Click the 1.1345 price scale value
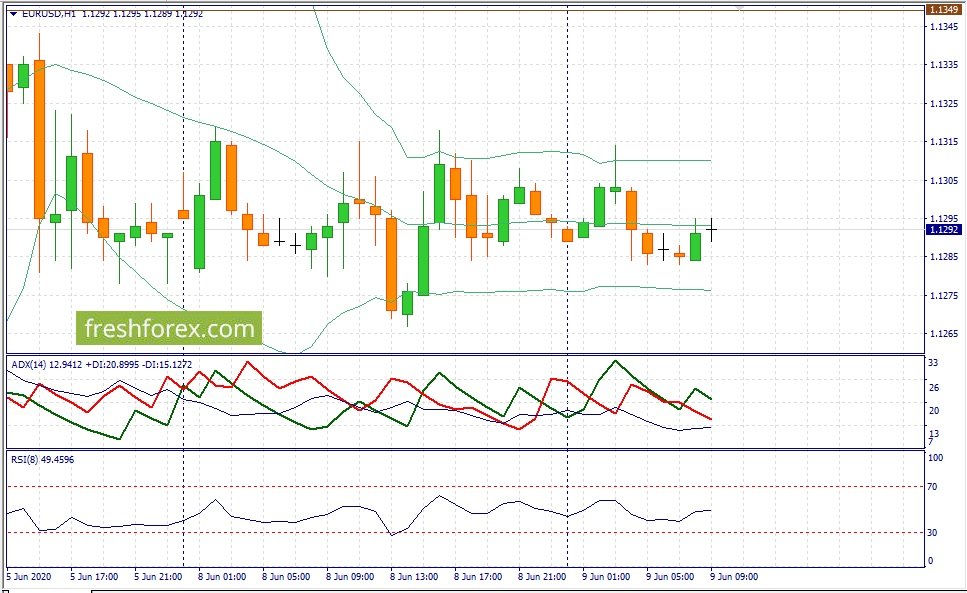 (944, 27)
